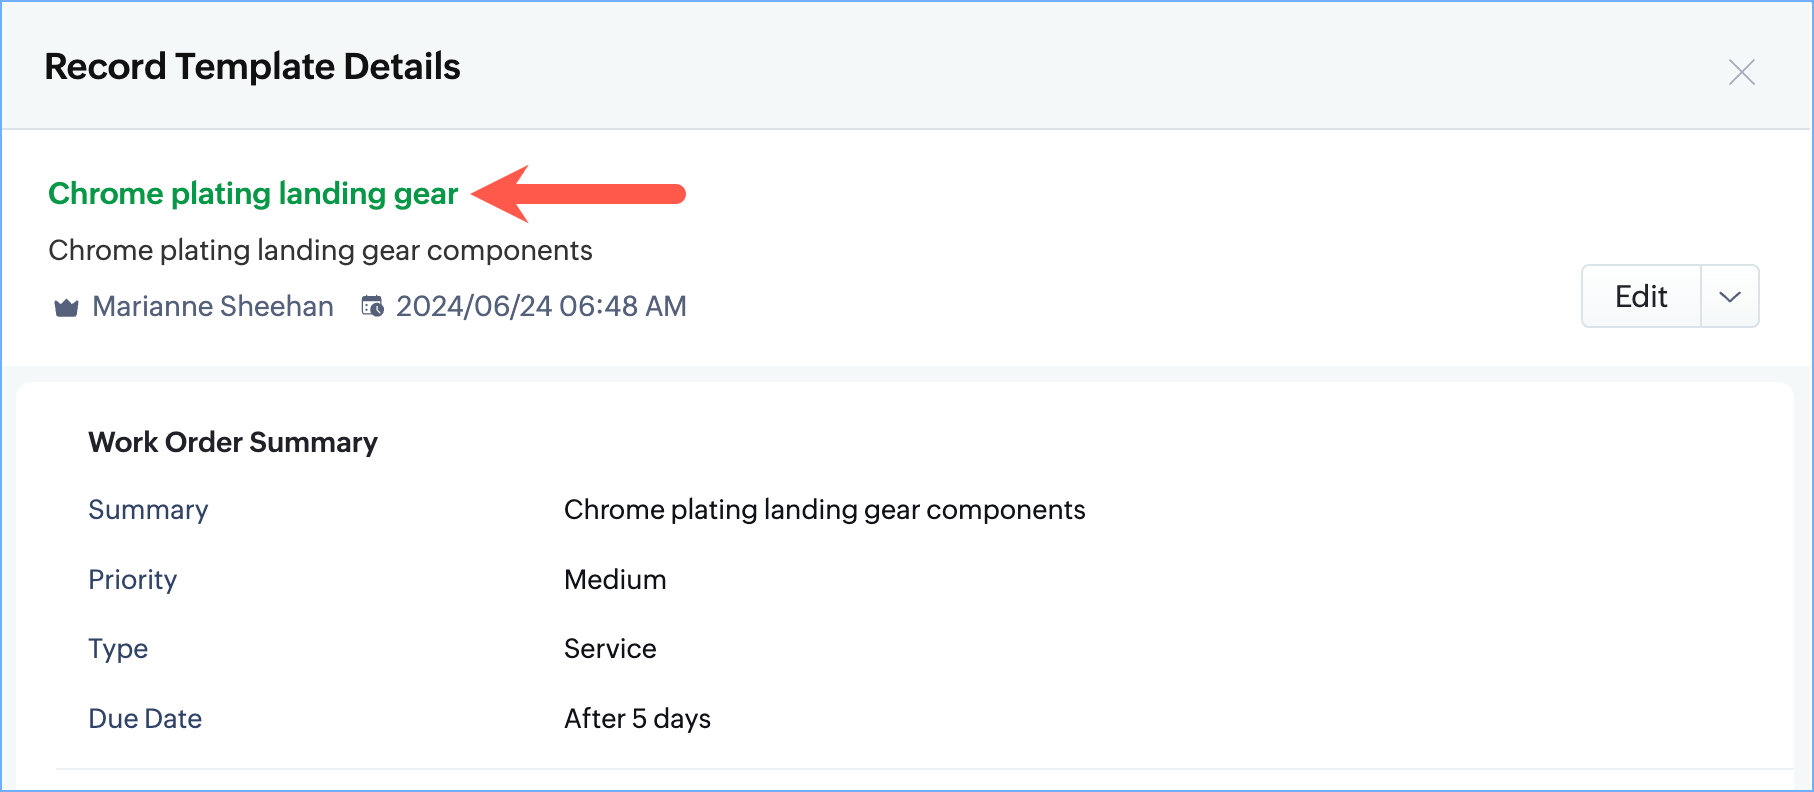This screenshot has width=1814, height=792.
Task: Click the After 5 days value
Action: coord(637,719)
